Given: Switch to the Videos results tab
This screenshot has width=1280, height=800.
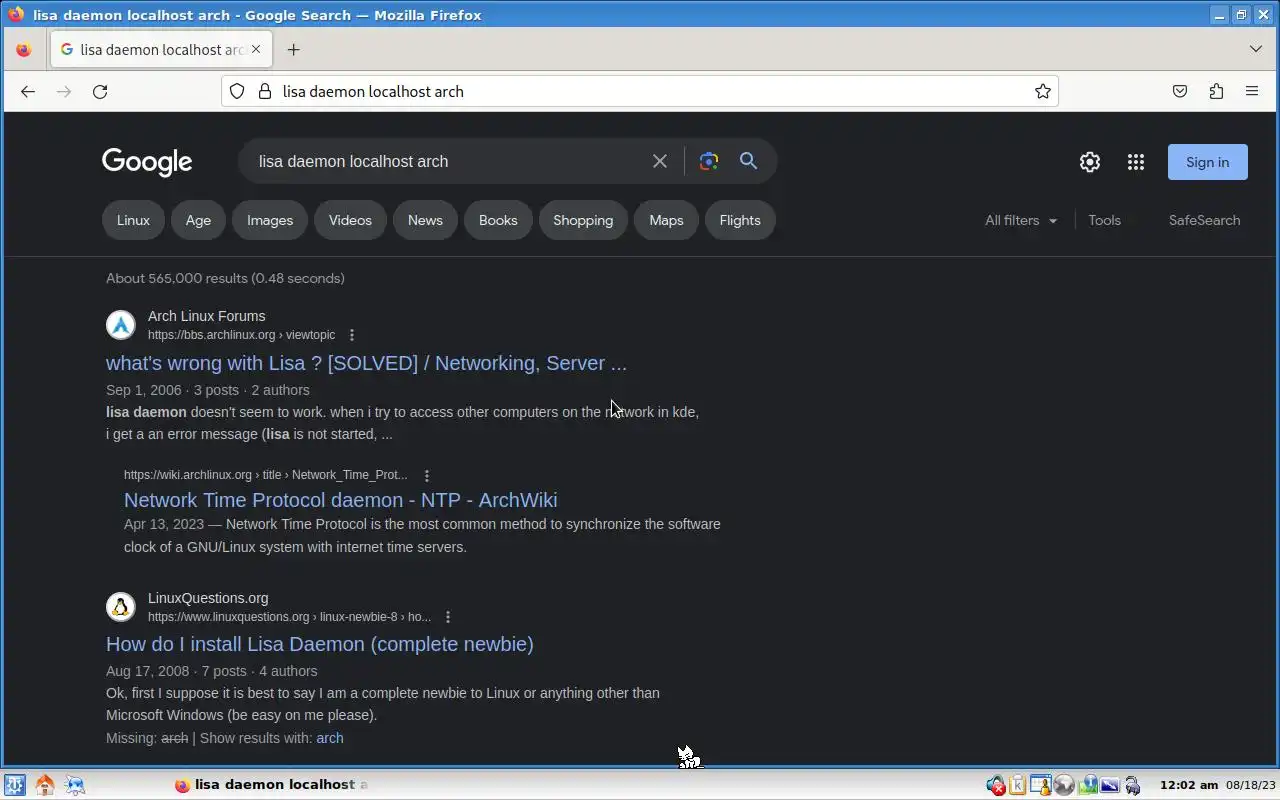Looking at the screenshot, I should tap(350, 220).
